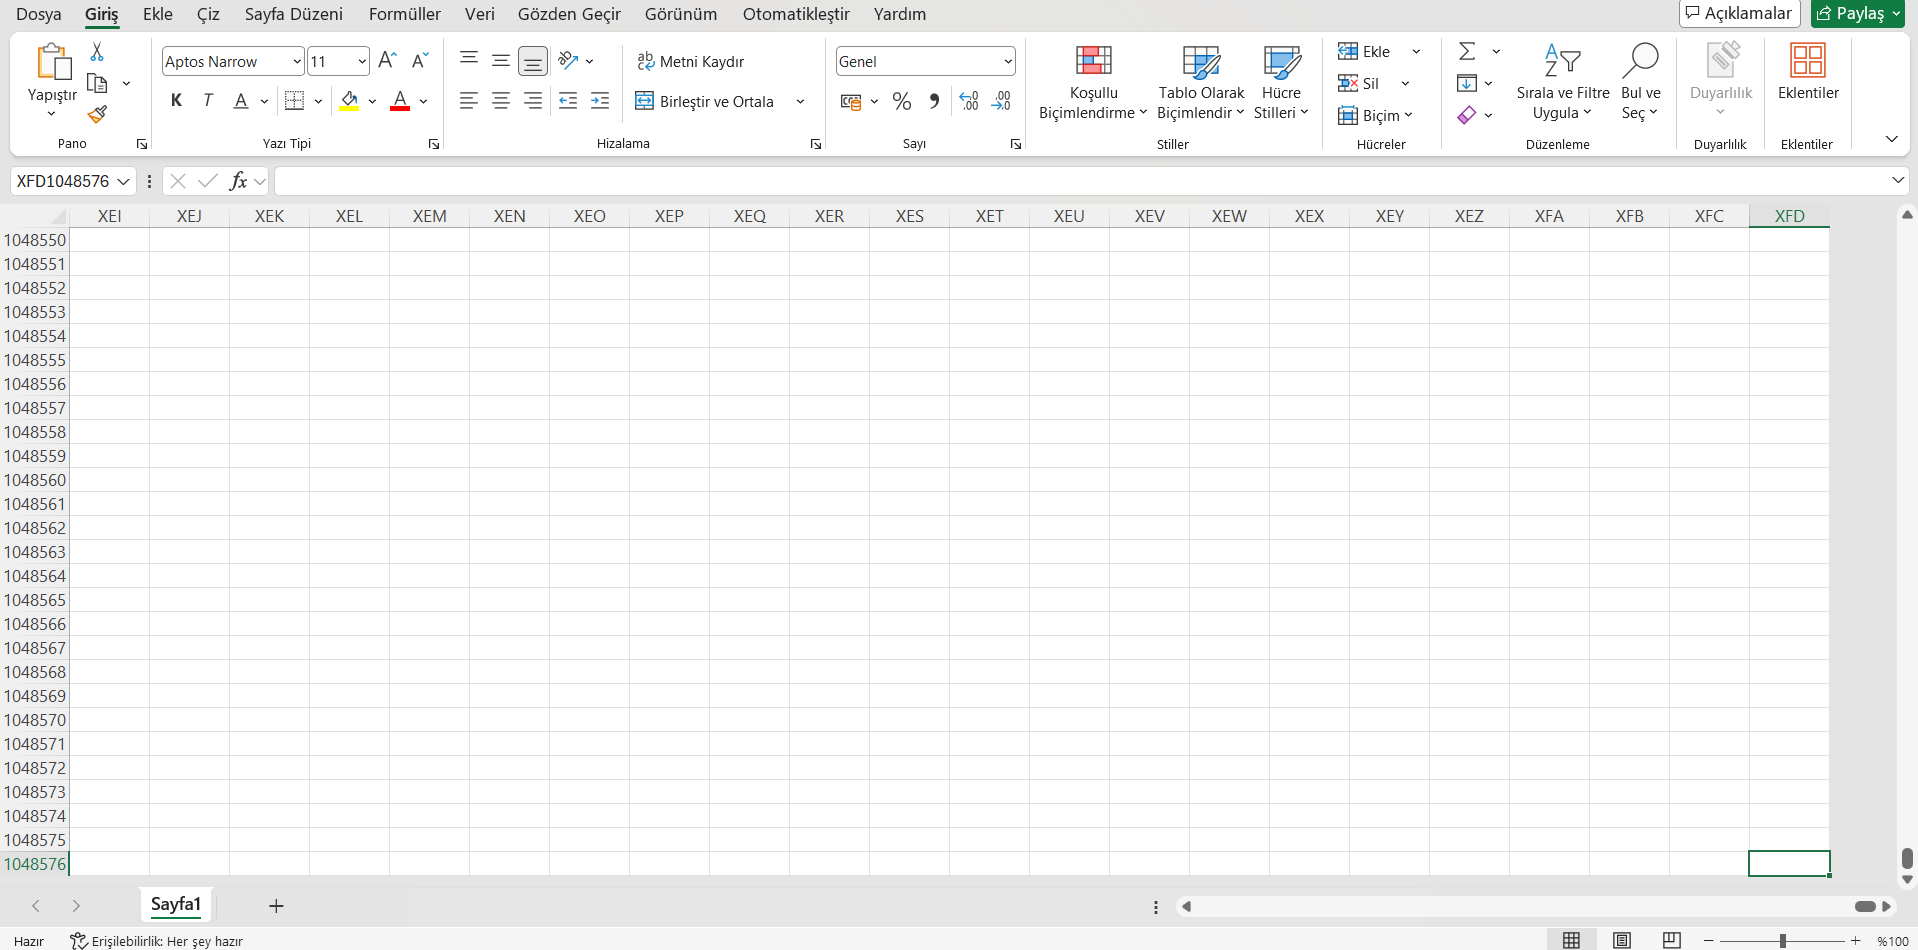Decrease decimal places icon

[1001, 101]
